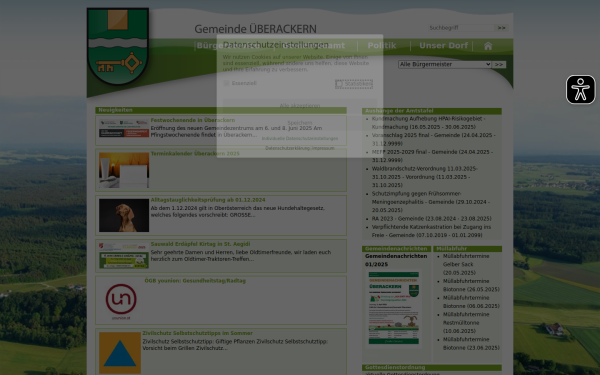The image size is (600, 375).
Task: Open Müllabfuhrtermine Biotonne (26.05.2025)
Action: pyautogui.click(x=471, y=285)
